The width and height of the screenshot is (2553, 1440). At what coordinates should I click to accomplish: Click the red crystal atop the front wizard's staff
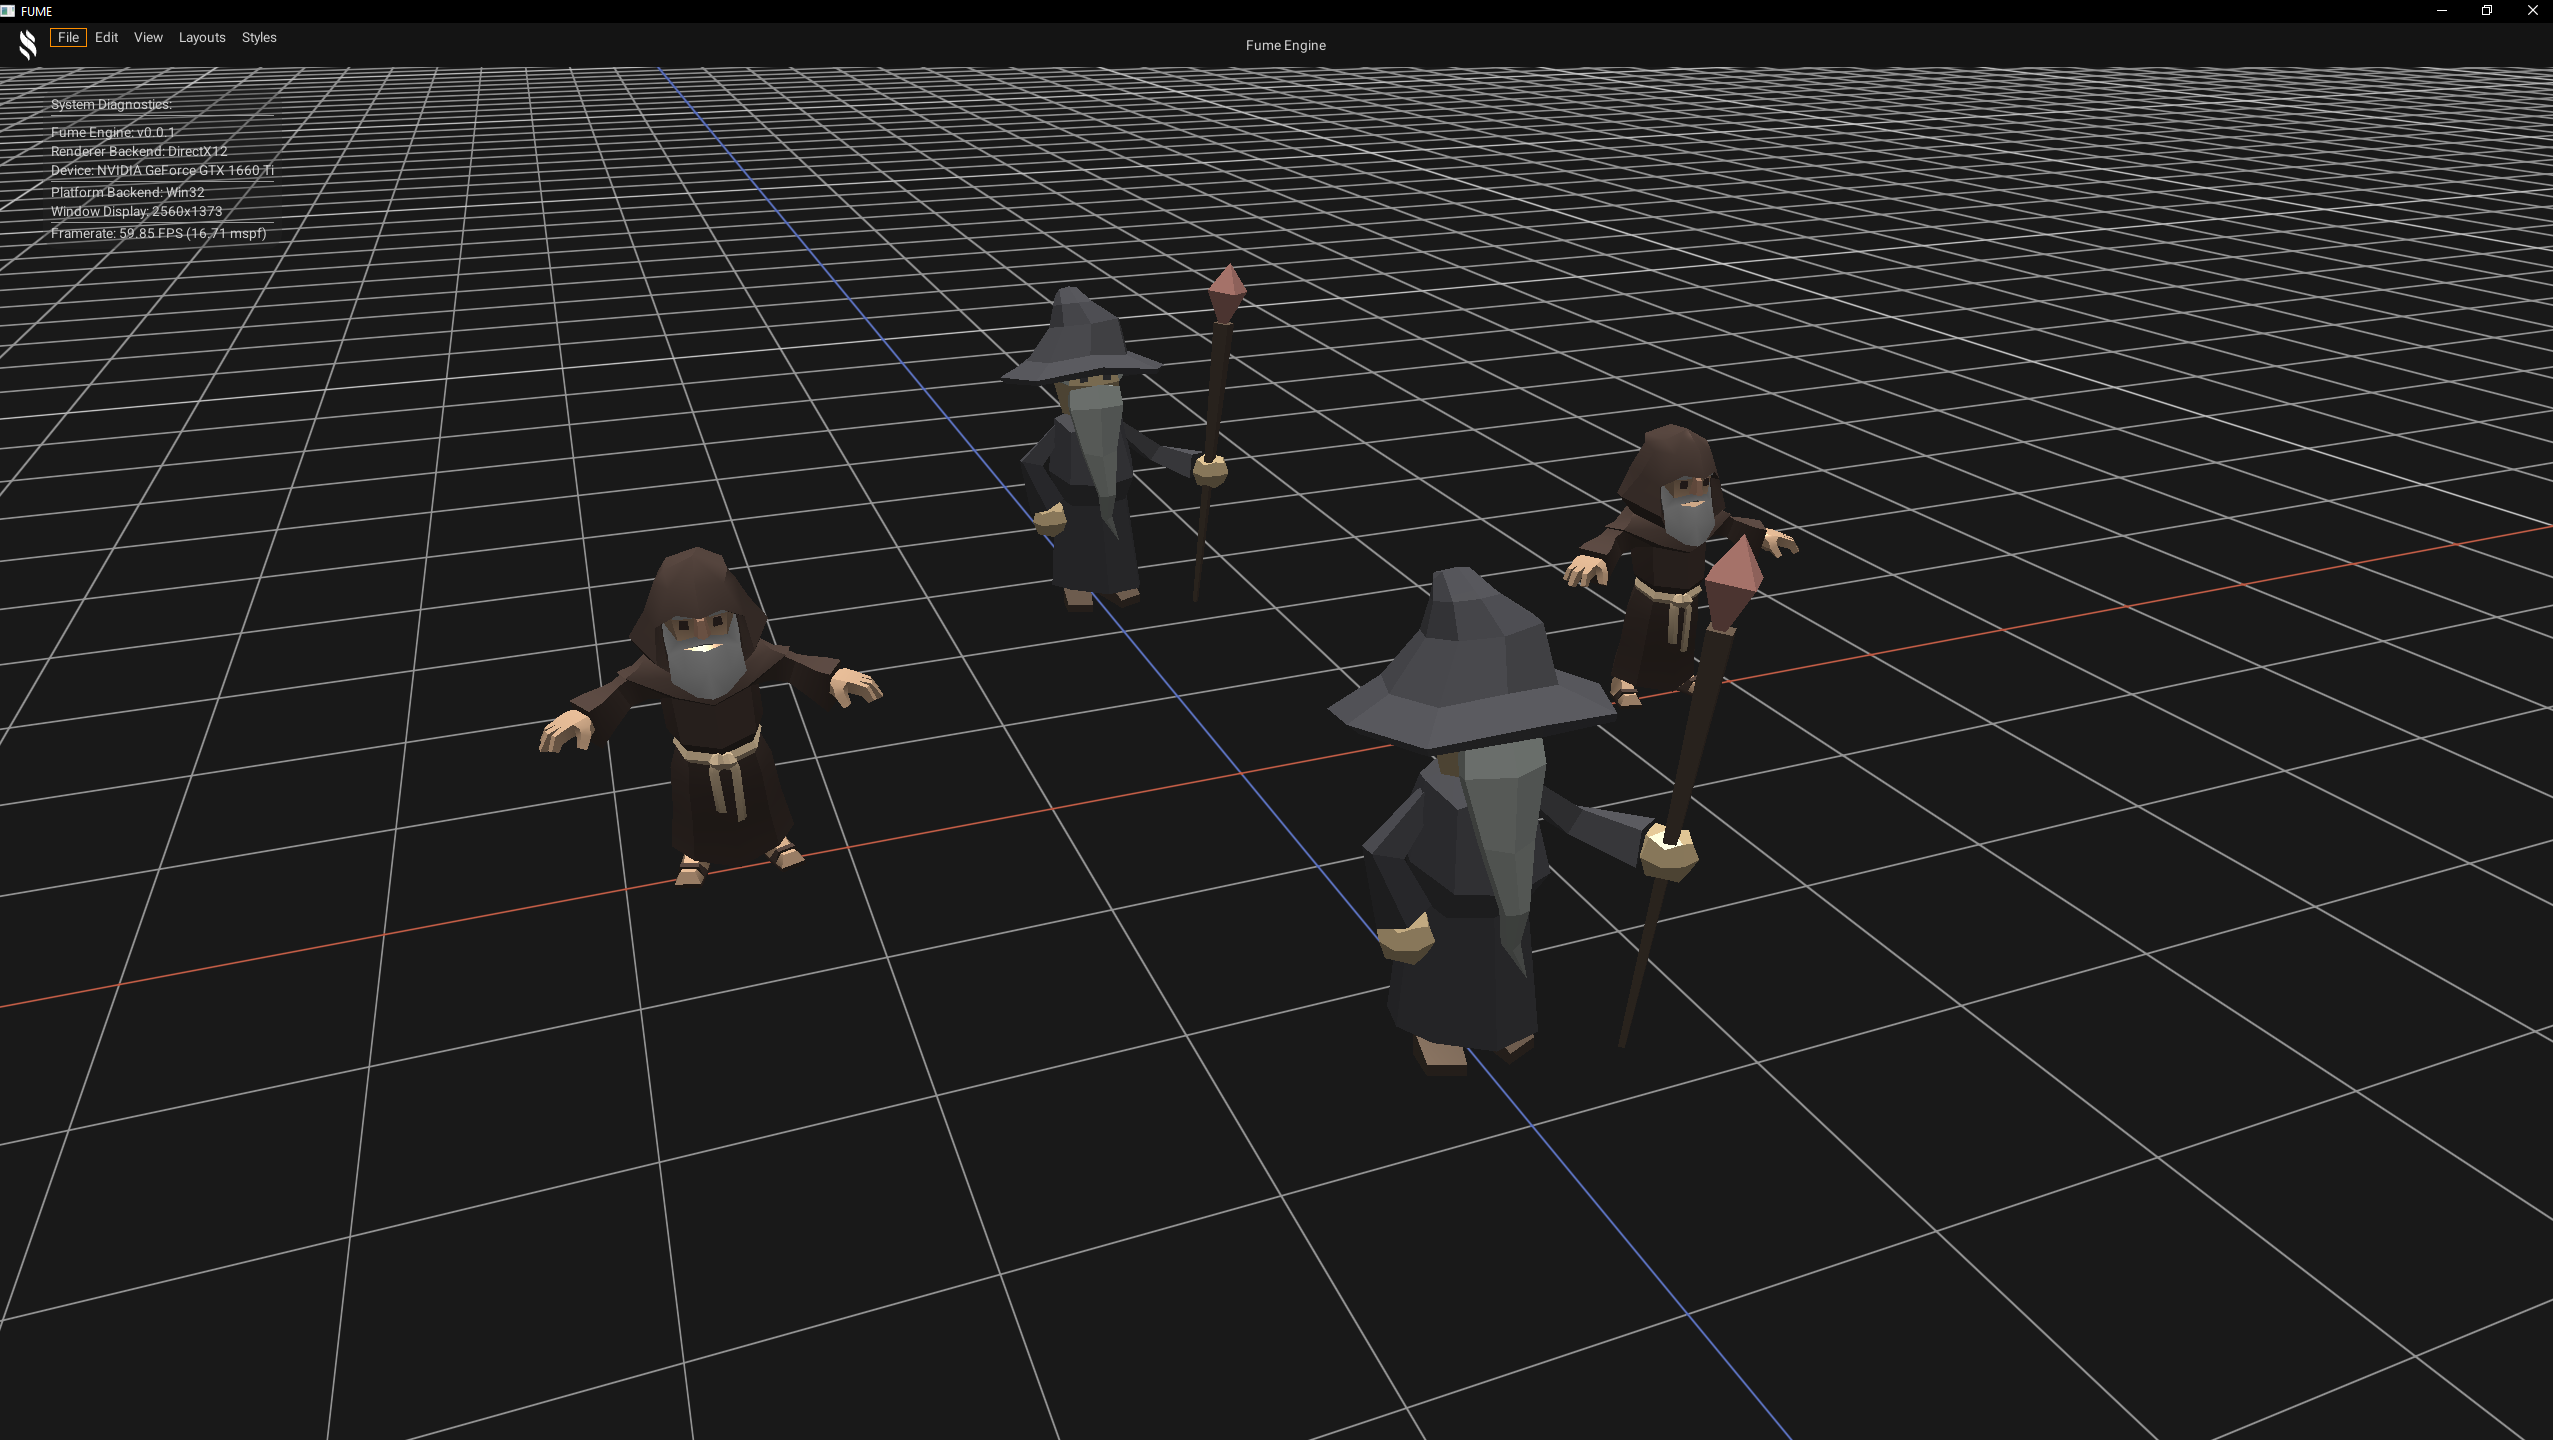[x=1734, y=580]
